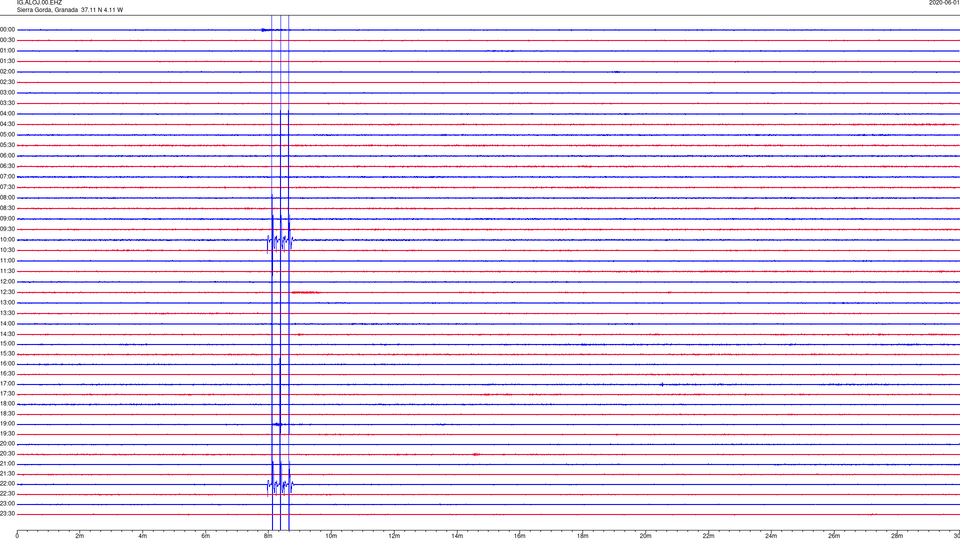Screen dimensions: 960x540
Task: Select the 04:00 trace time label
Action: [x=7, y=113]
